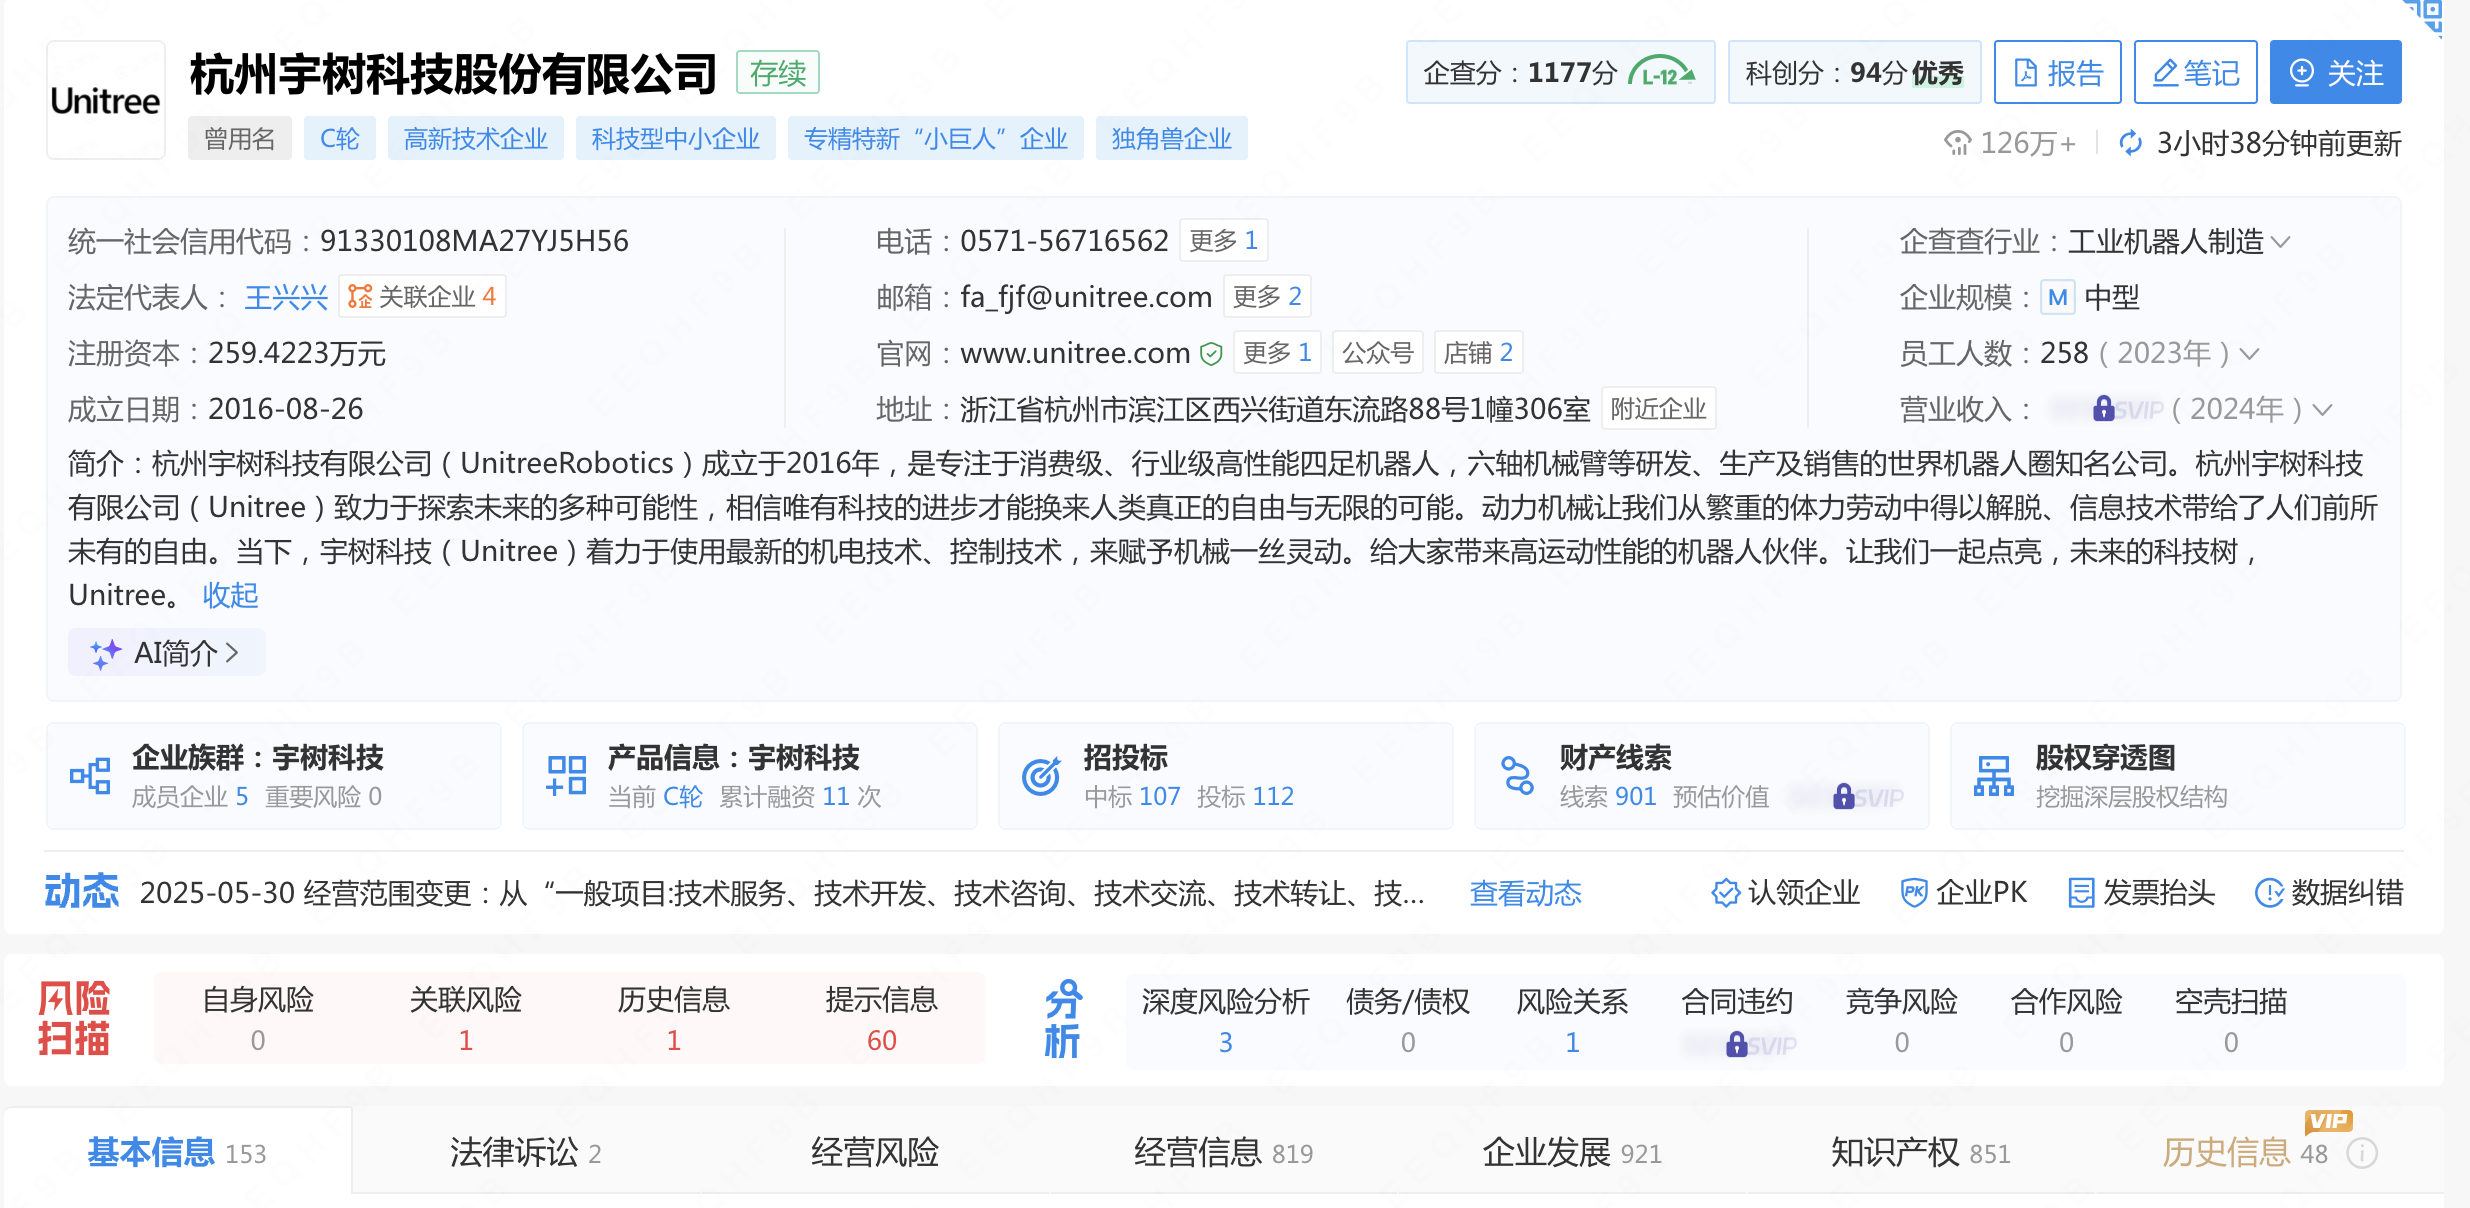
Task: Click SVIP lock under 合同违约
Action: click(1737, 1045)
